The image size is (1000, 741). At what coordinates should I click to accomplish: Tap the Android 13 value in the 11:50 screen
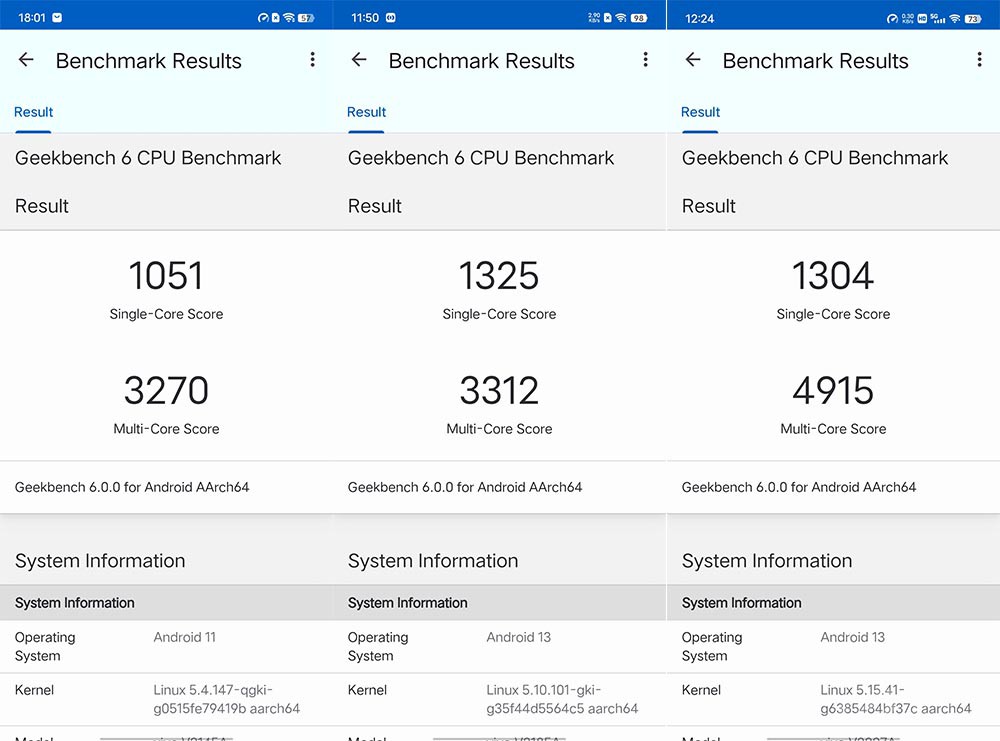click(x=518, y=637)
